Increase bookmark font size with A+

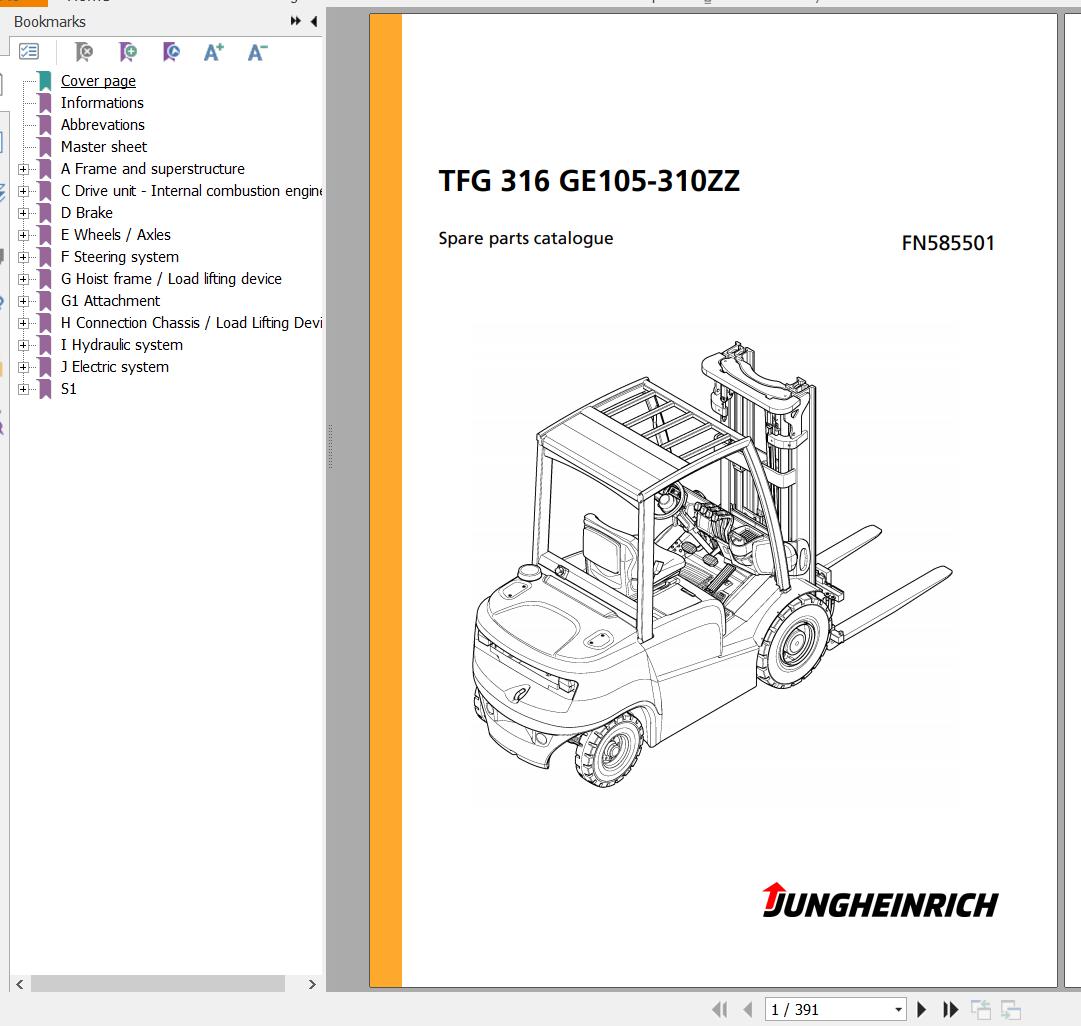pos(214,52)
